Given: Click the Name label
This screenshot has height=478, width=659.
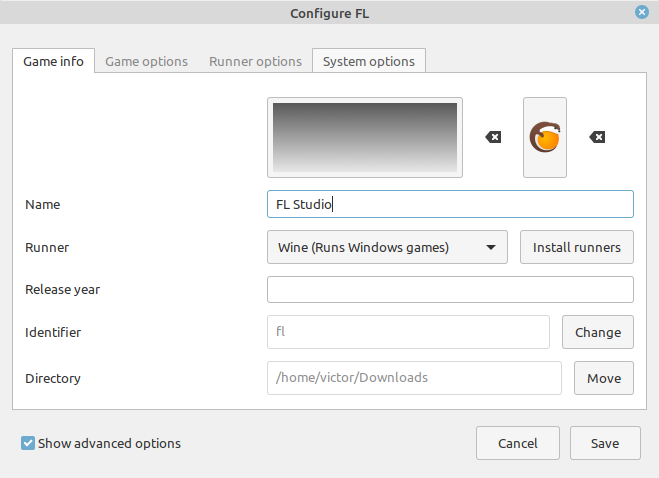Looking at the screenshot, I should coord(42,205).
